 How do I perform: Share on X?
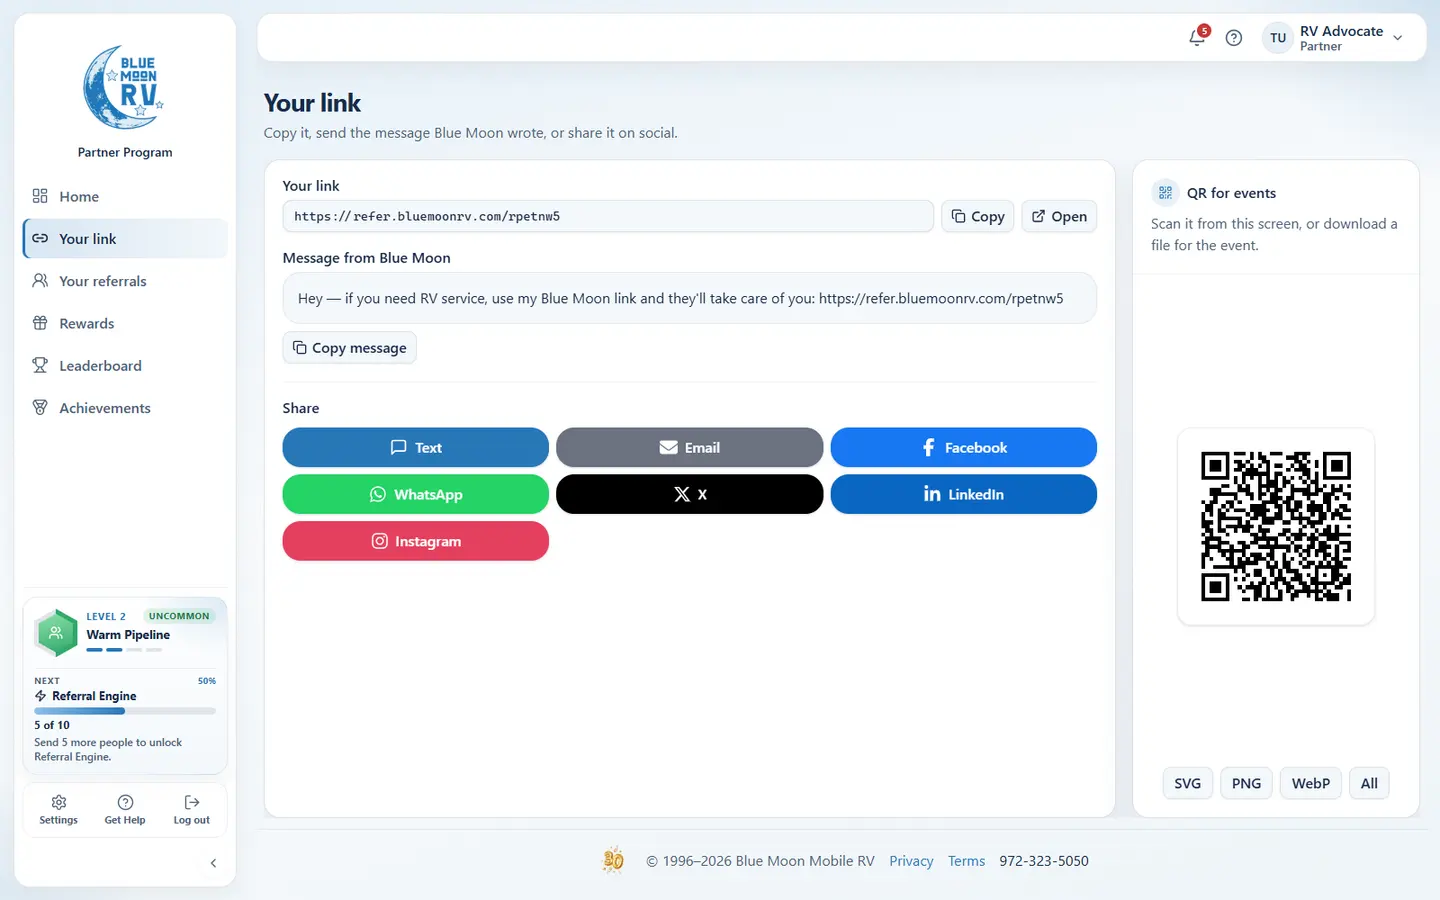pos(690,494)
